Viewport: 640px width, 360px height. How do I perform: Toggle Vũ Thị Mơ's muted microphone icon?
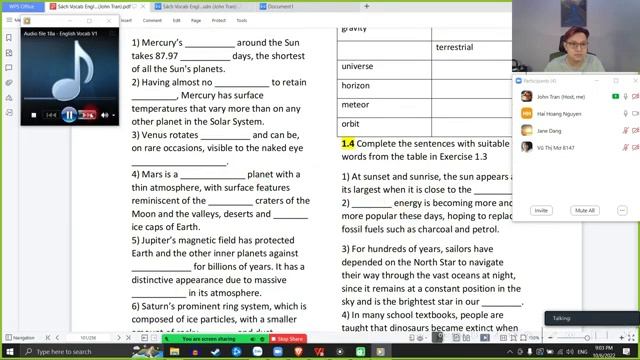pyautogui.click(x=625, y=147)
